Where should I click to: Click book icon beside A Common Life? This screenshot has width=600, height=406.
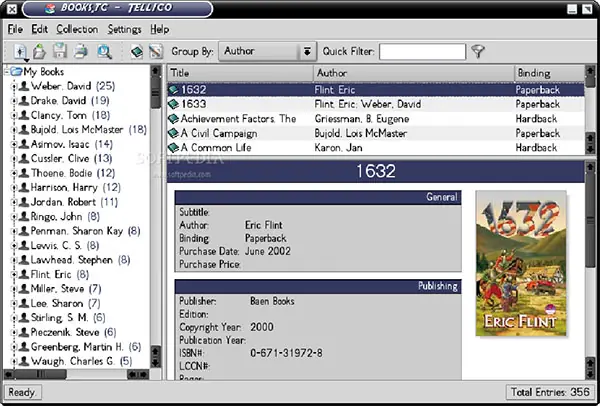tap(174, 148)
